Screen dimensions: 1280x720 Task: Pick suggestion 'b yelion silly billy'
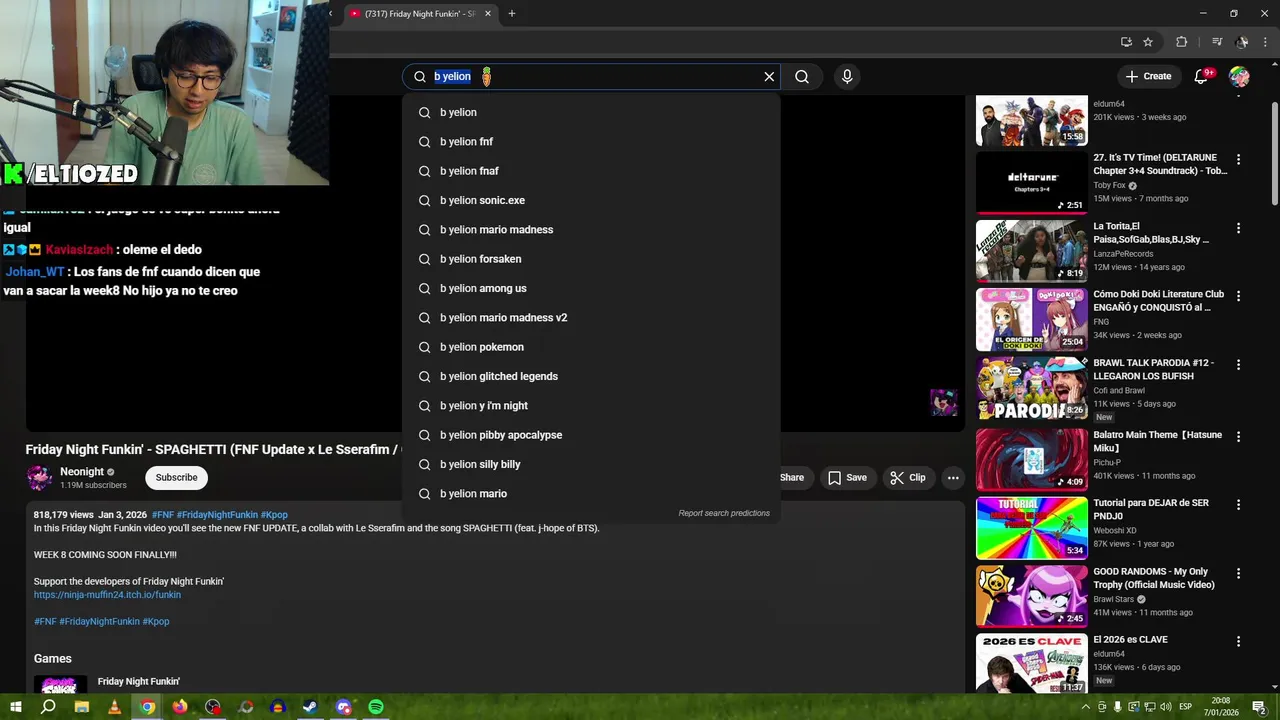click(591, 464)
